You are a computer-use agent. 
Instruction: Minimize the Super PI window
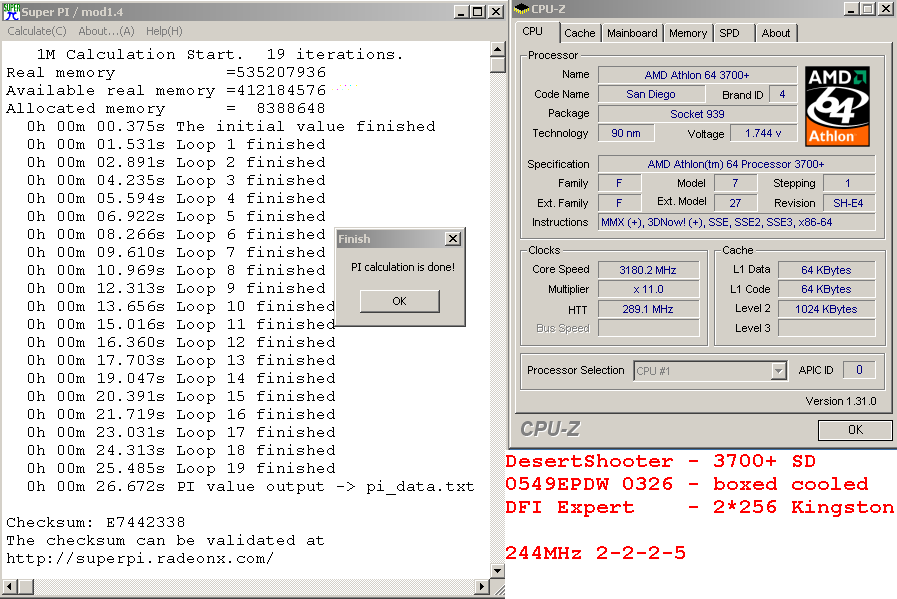[462, 11]
